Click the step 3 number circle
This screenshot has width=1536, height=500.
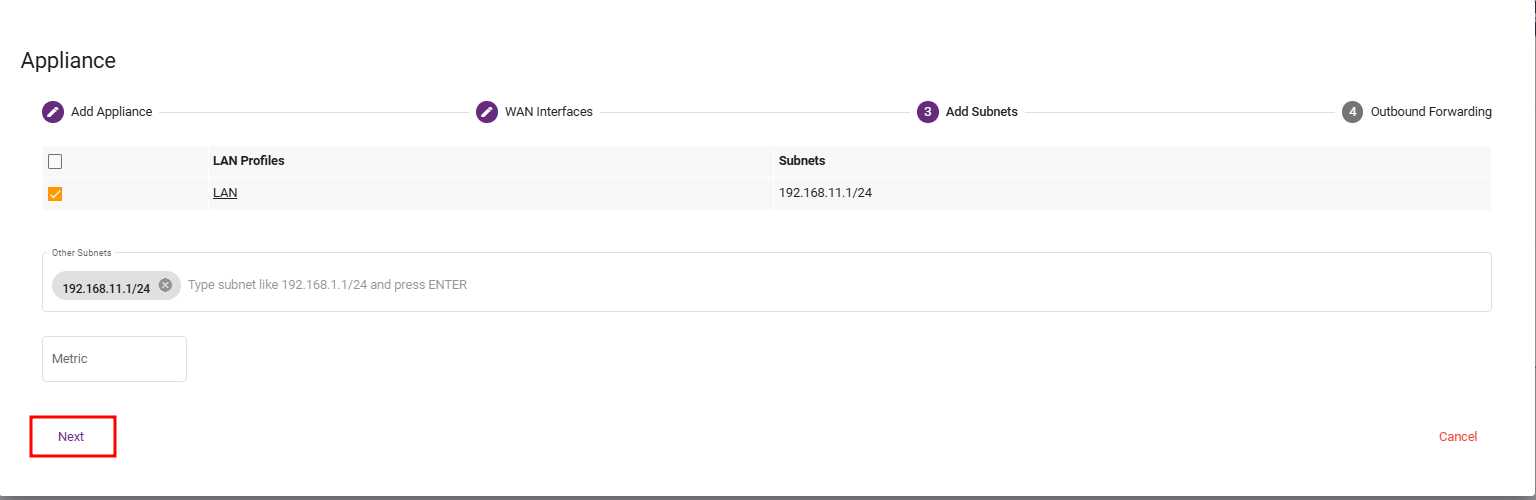click(928, 112)
